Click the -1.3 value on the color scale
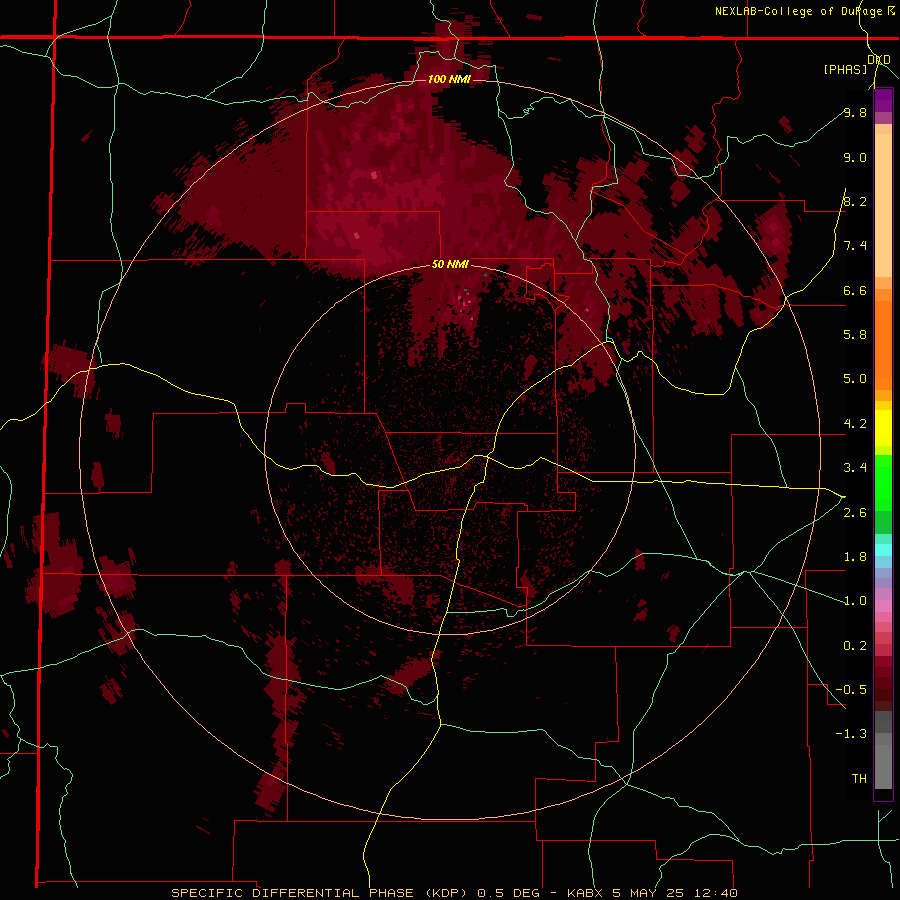The height and width of the screenshot is (900, 900). 851,734
